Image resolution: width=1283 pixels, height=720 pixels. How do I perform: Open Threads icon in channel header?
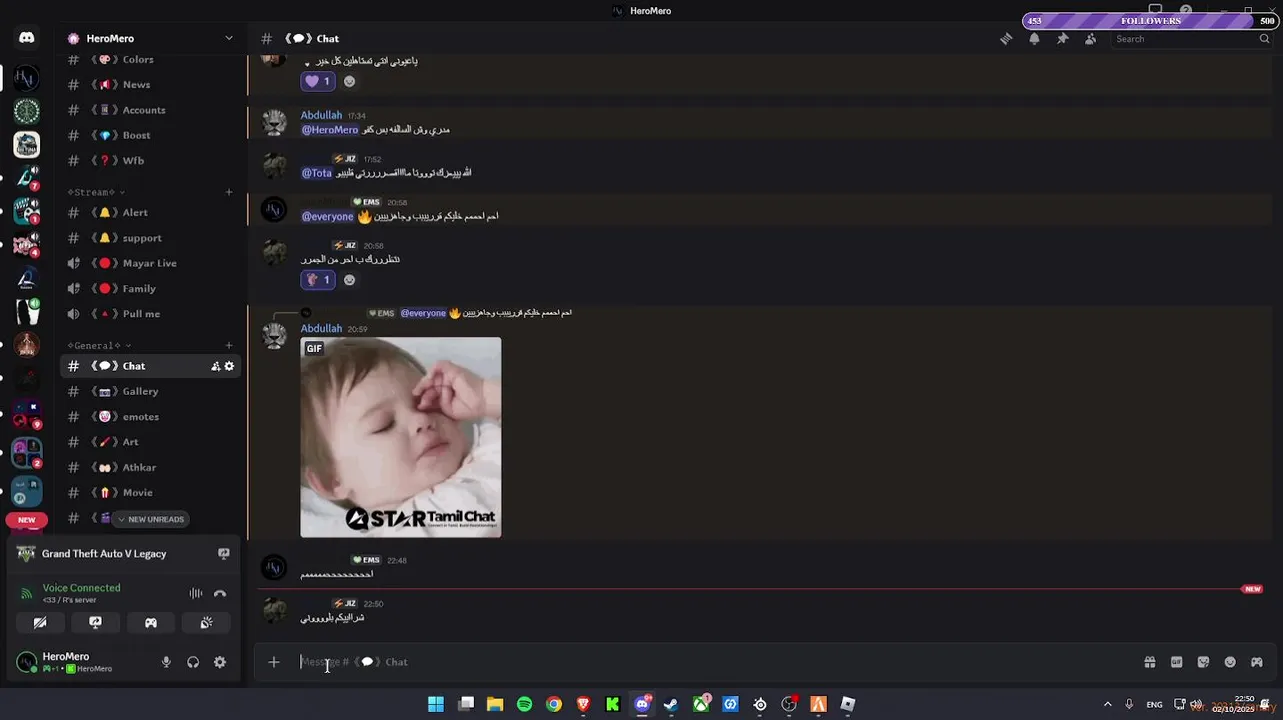[1006, 39]
